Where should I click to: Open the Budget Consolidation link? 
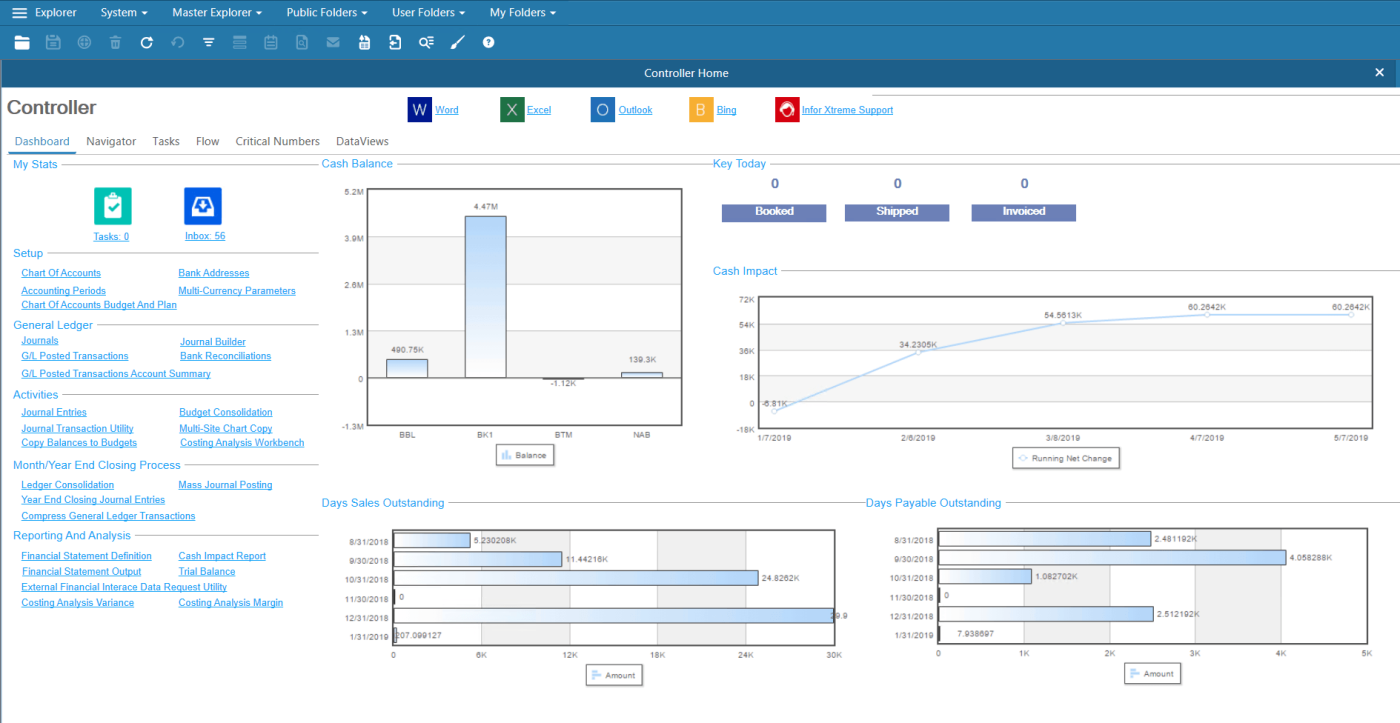click(226, 412)
